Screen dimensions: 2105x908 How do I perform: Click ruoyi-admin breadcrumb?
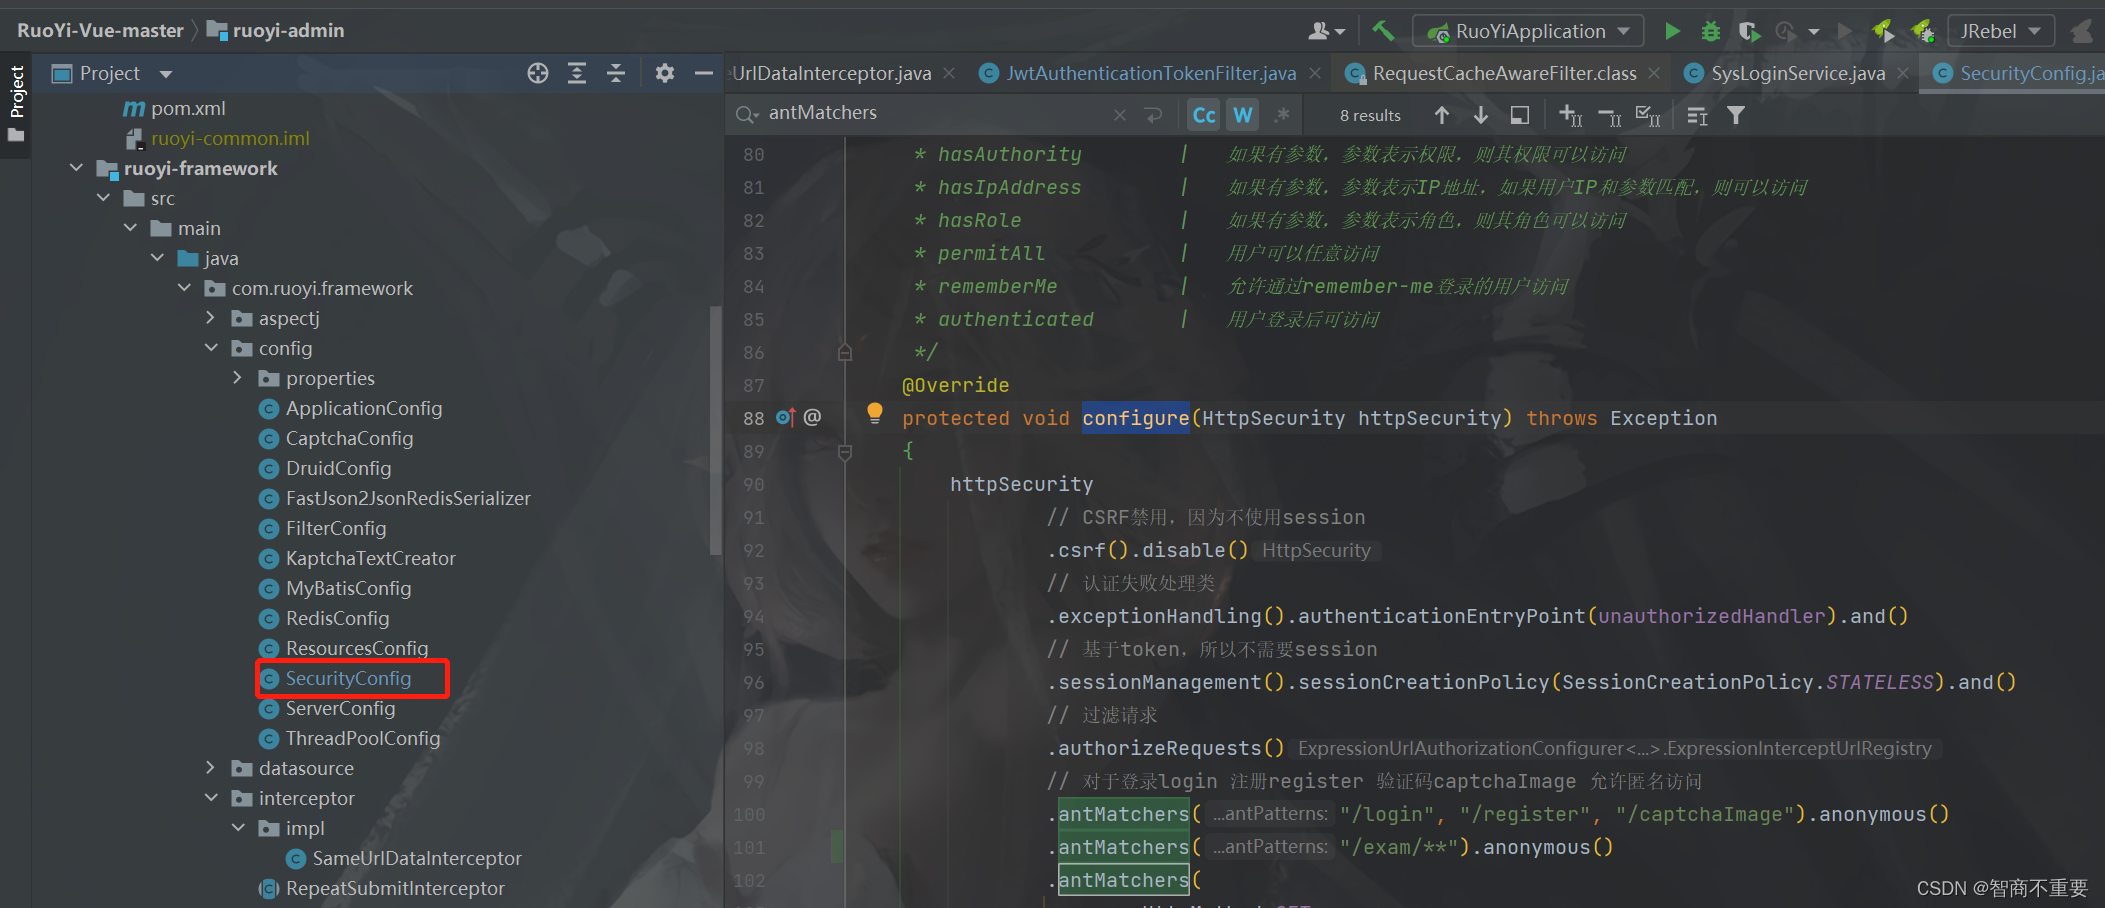275,31
